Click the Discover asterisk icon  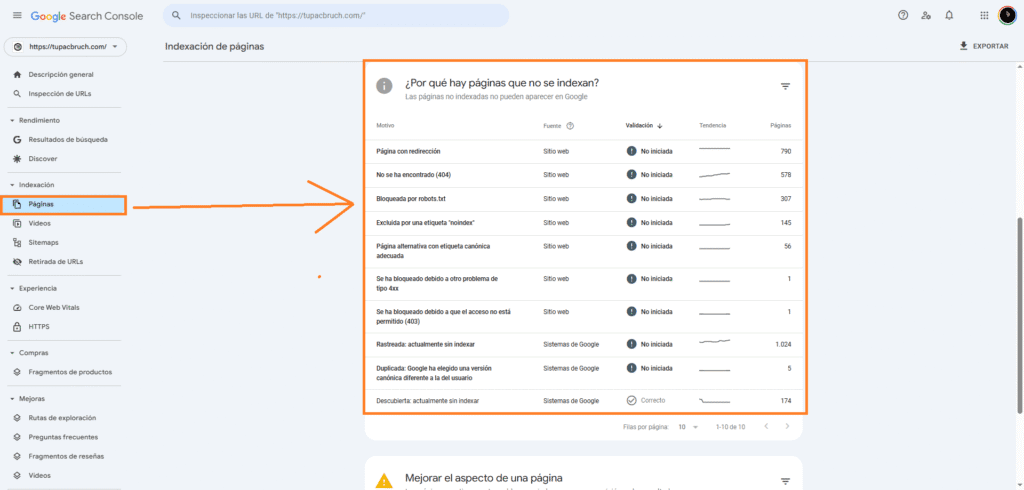(17, 158)
